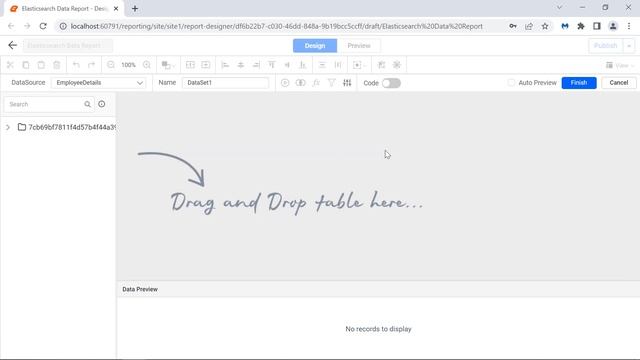Click the search magnifier icon in sidebar
Viewport: 640px width, 360px height.
tap(87, 104)
